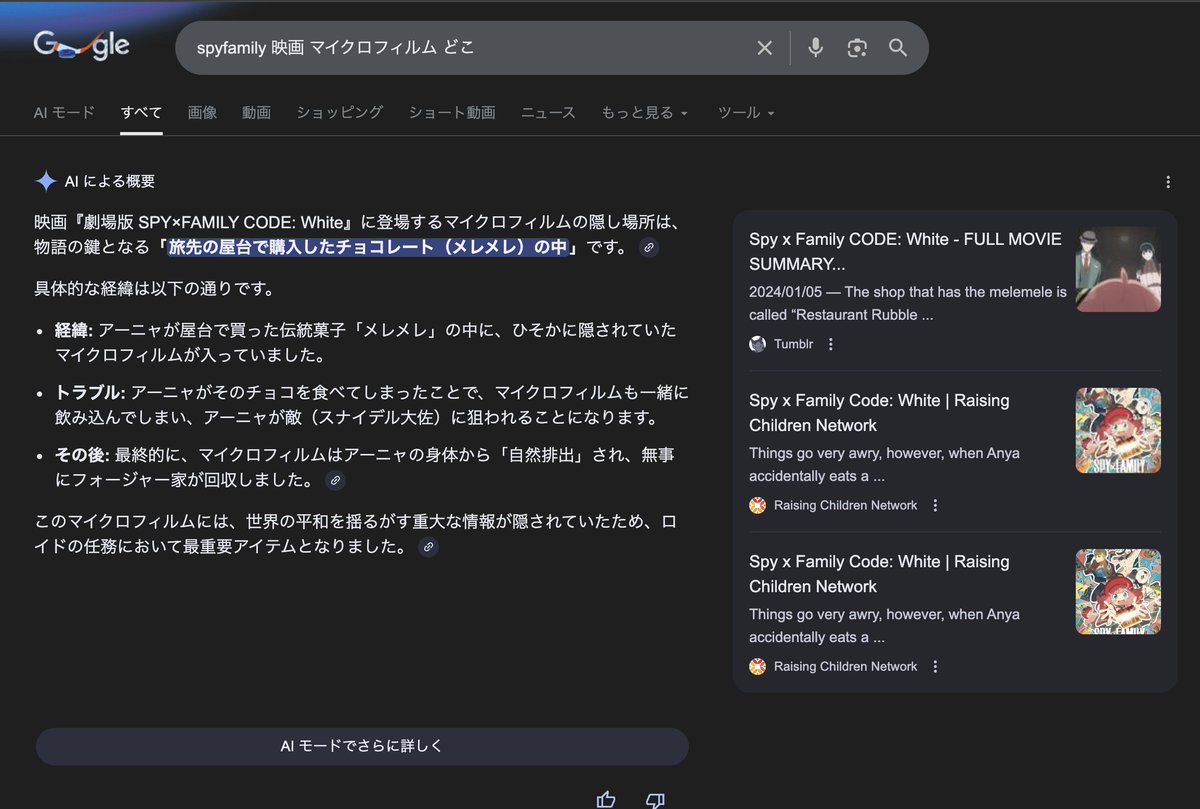Open Google Lens image search

coord(857,48)
